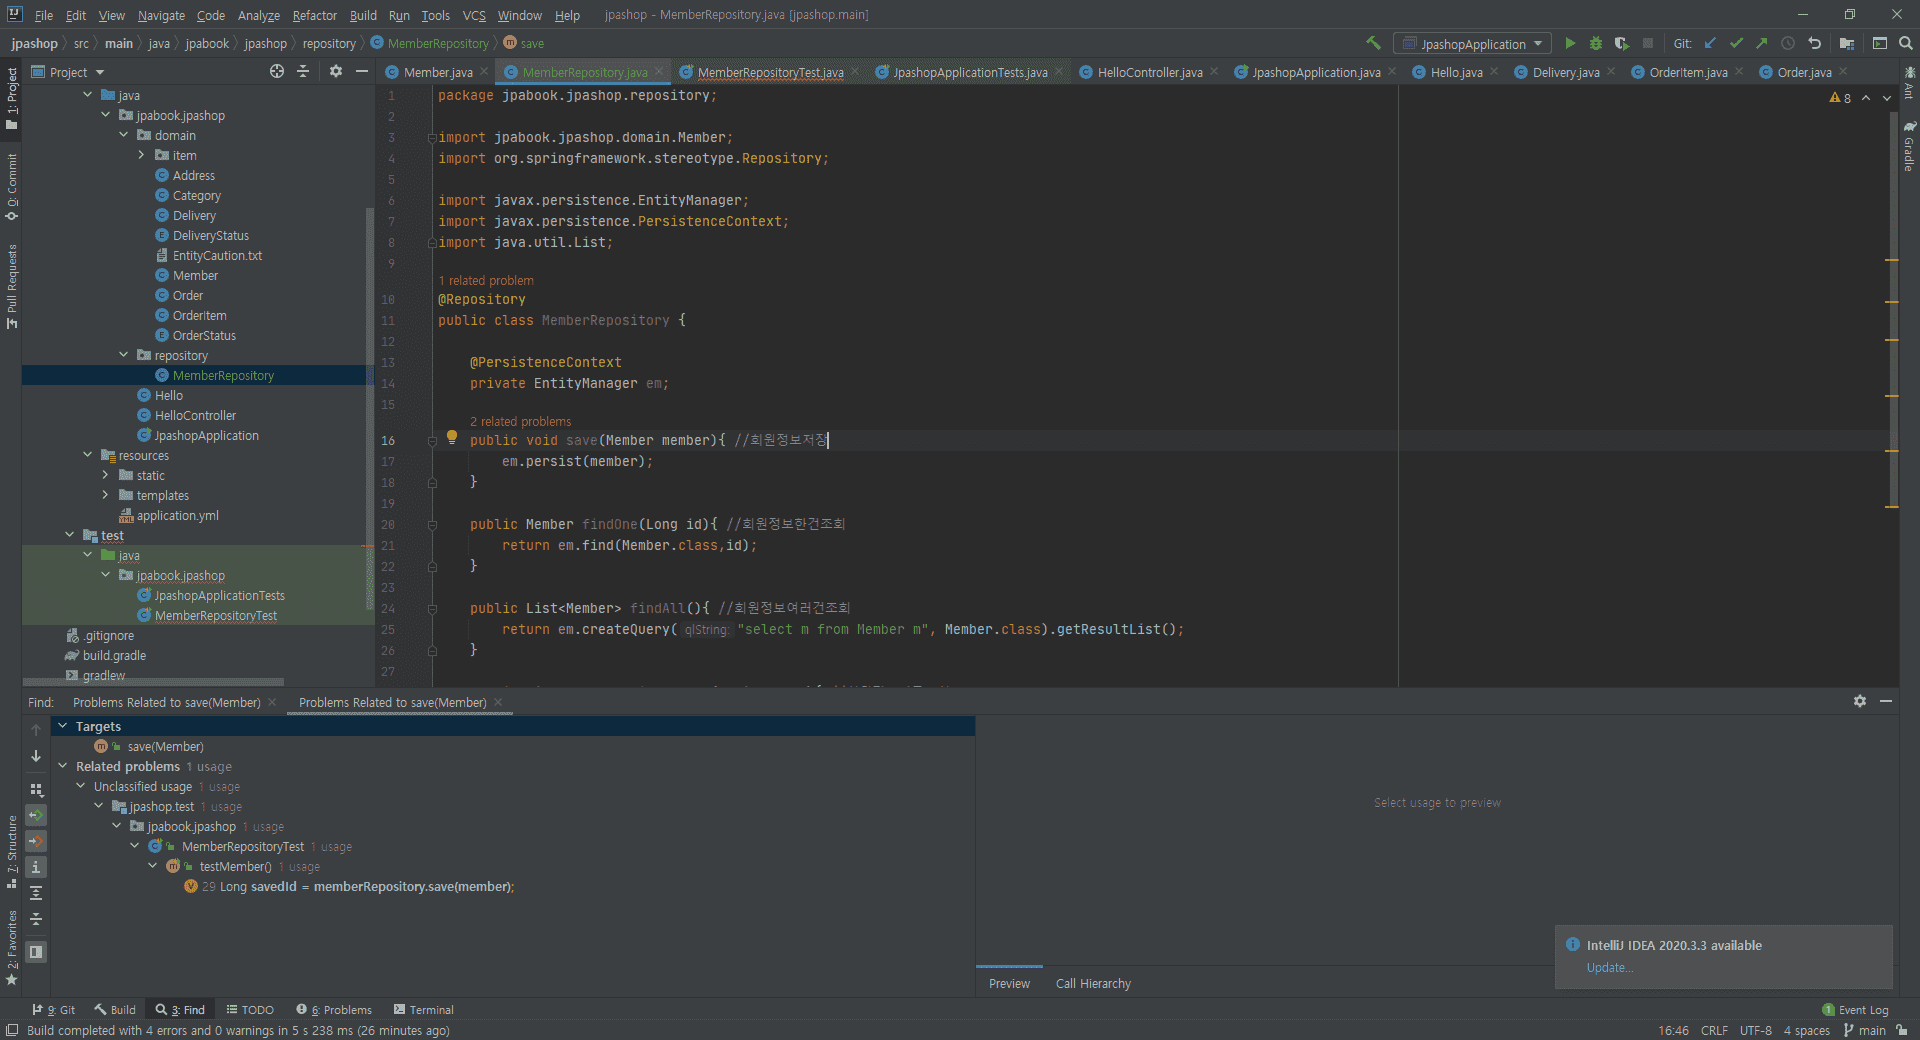Viewport: 1920px width, 1040px height.
Task: Click locate file crosshair icon in Project panel
Action: click(x=277, y=71)
